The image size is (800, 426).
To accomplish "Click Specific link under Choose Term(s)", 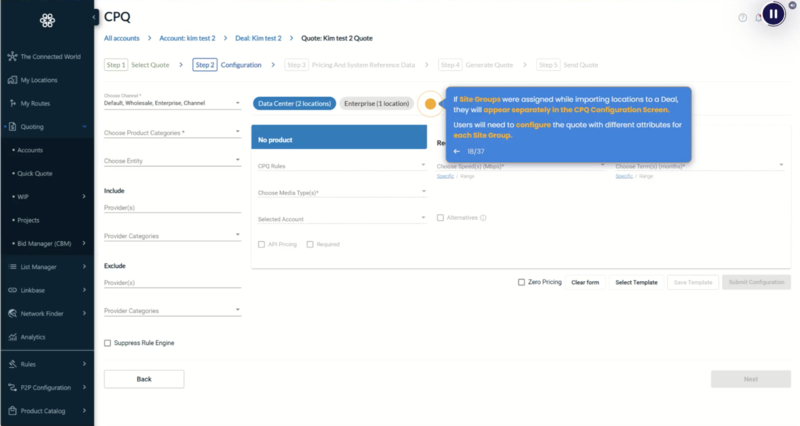I will pos(624,176).
